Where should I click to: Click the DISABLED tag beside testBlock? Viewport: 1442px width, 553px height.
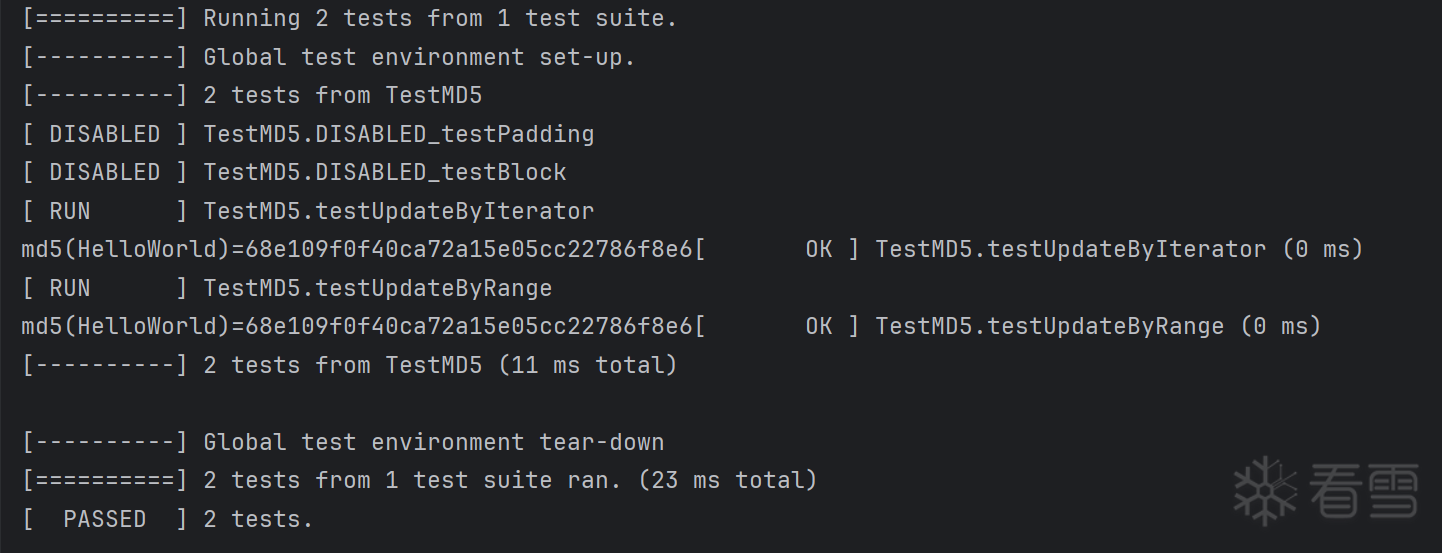(x=104, y=172)
